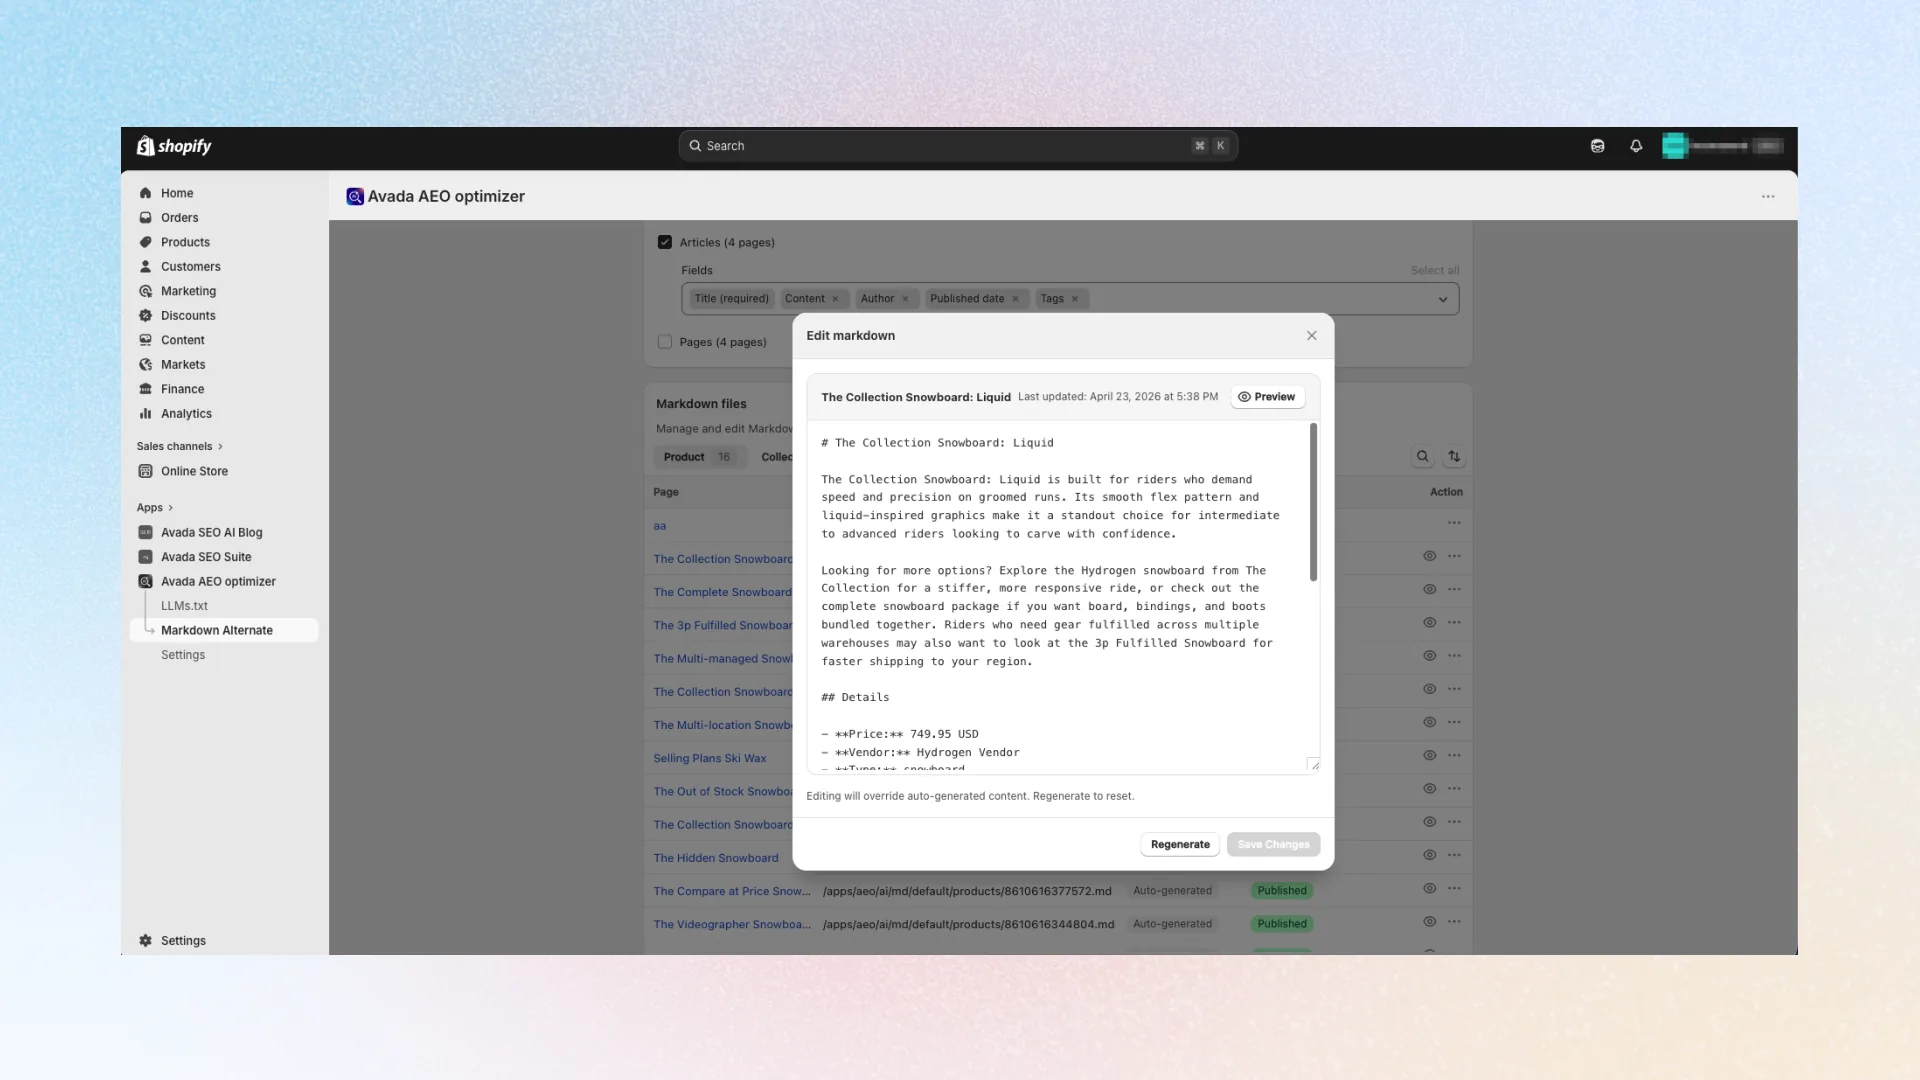The height and width of the screenshot is (1080, 1920).
Task: Open the app header more options menu
Action: pos(1768,197)
